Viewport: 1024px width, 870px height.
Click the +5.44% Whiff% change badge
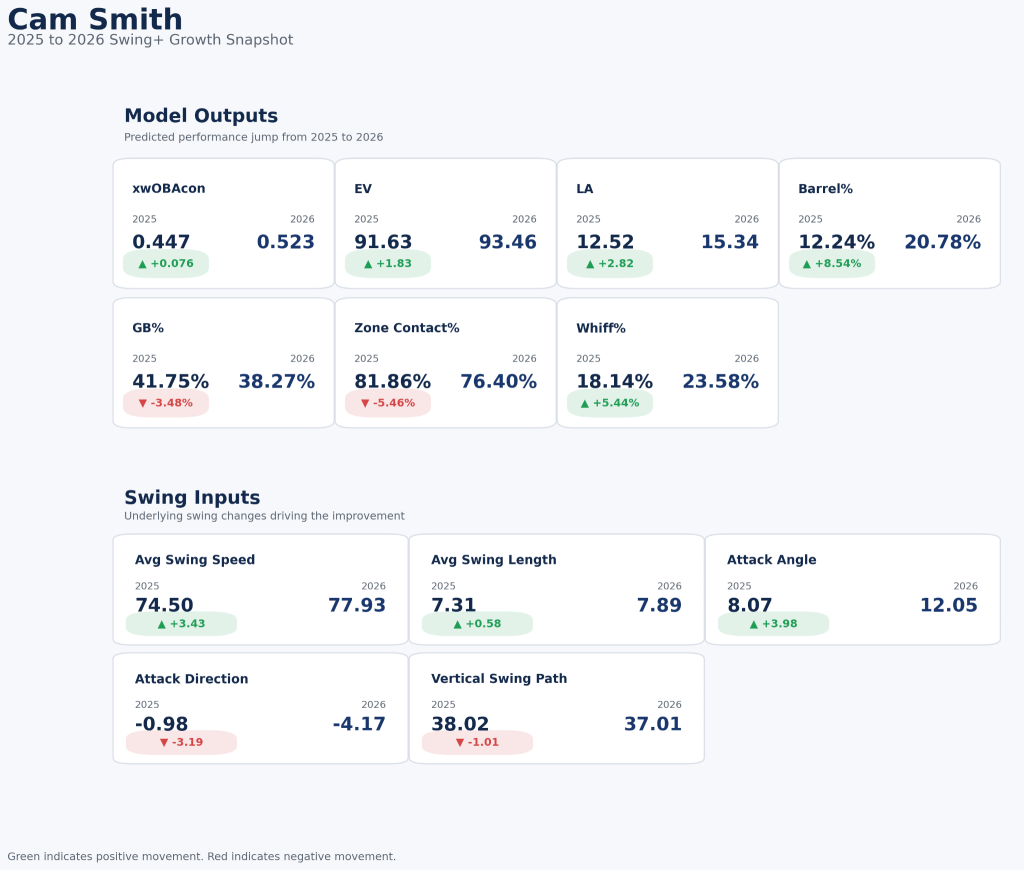point(610,403)
